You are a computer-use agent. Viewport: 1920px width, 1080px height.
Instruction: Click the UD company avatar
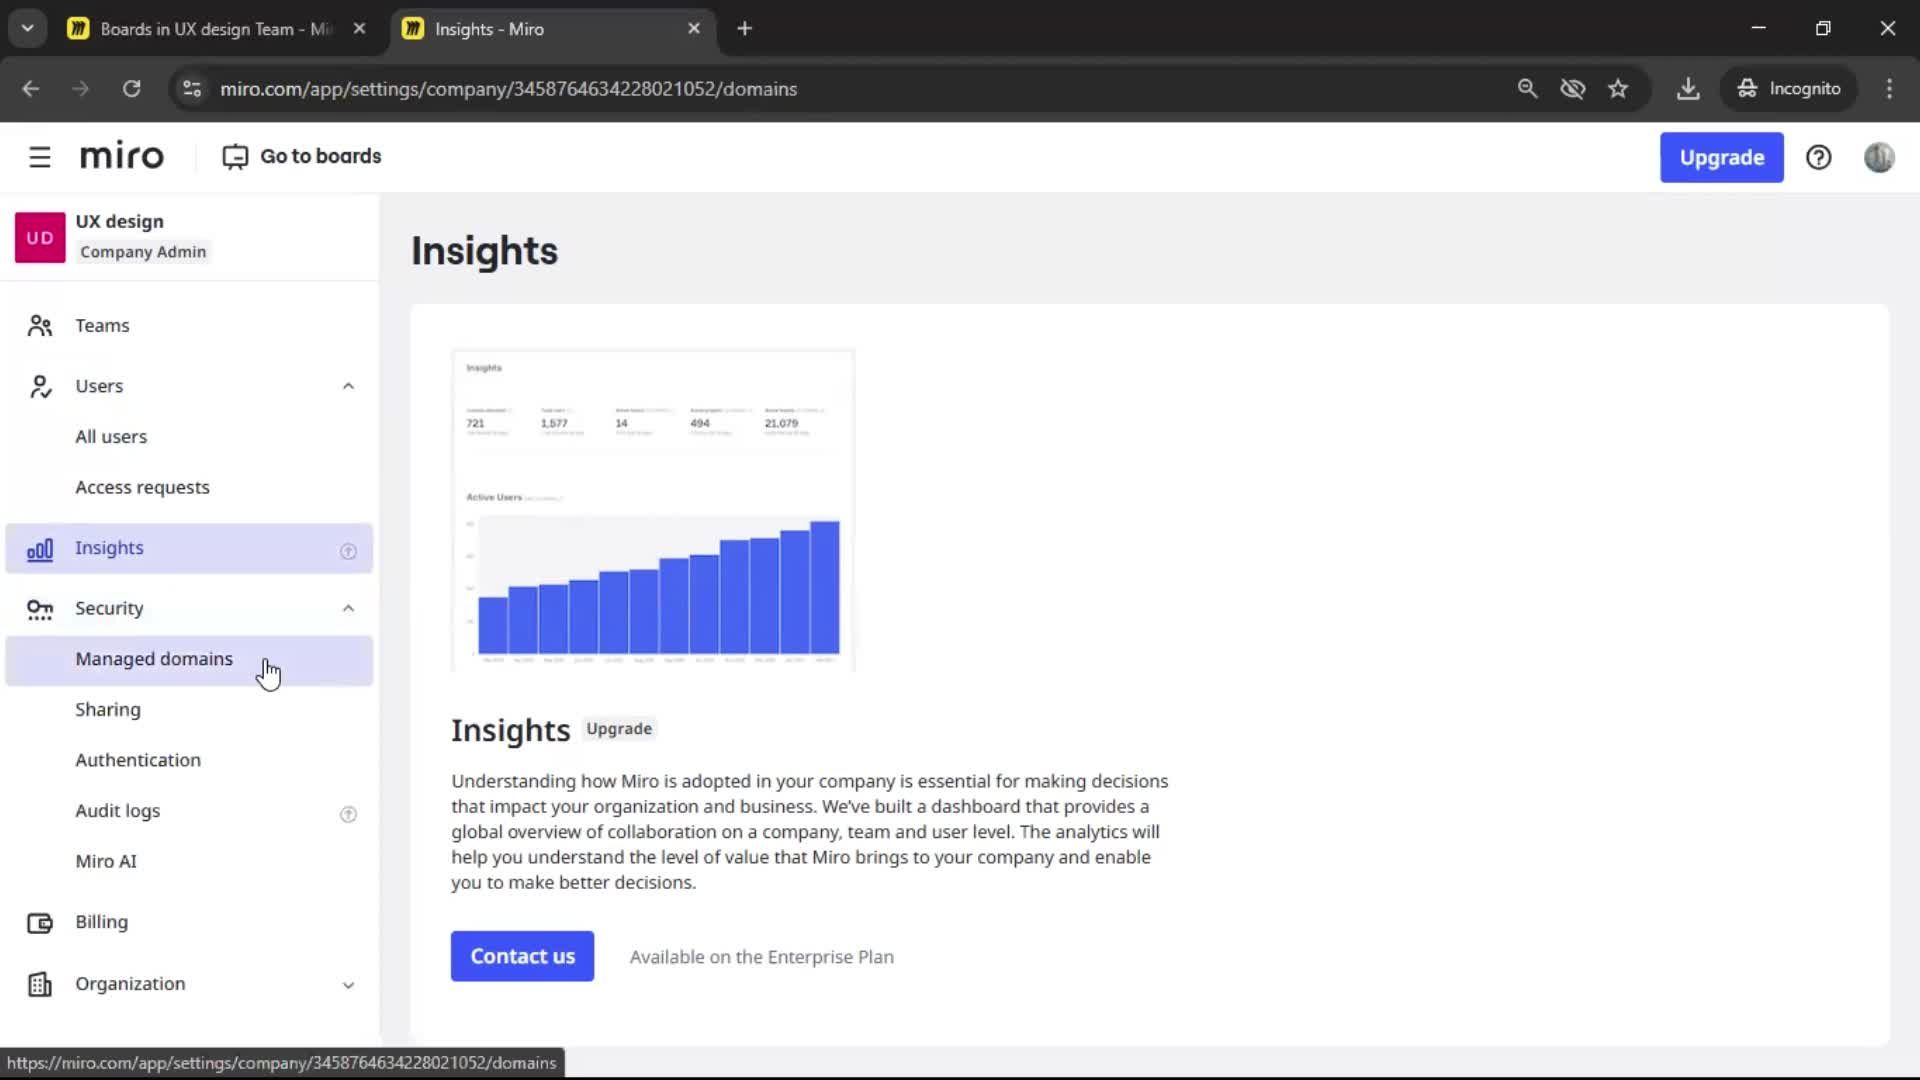[40, 237]
